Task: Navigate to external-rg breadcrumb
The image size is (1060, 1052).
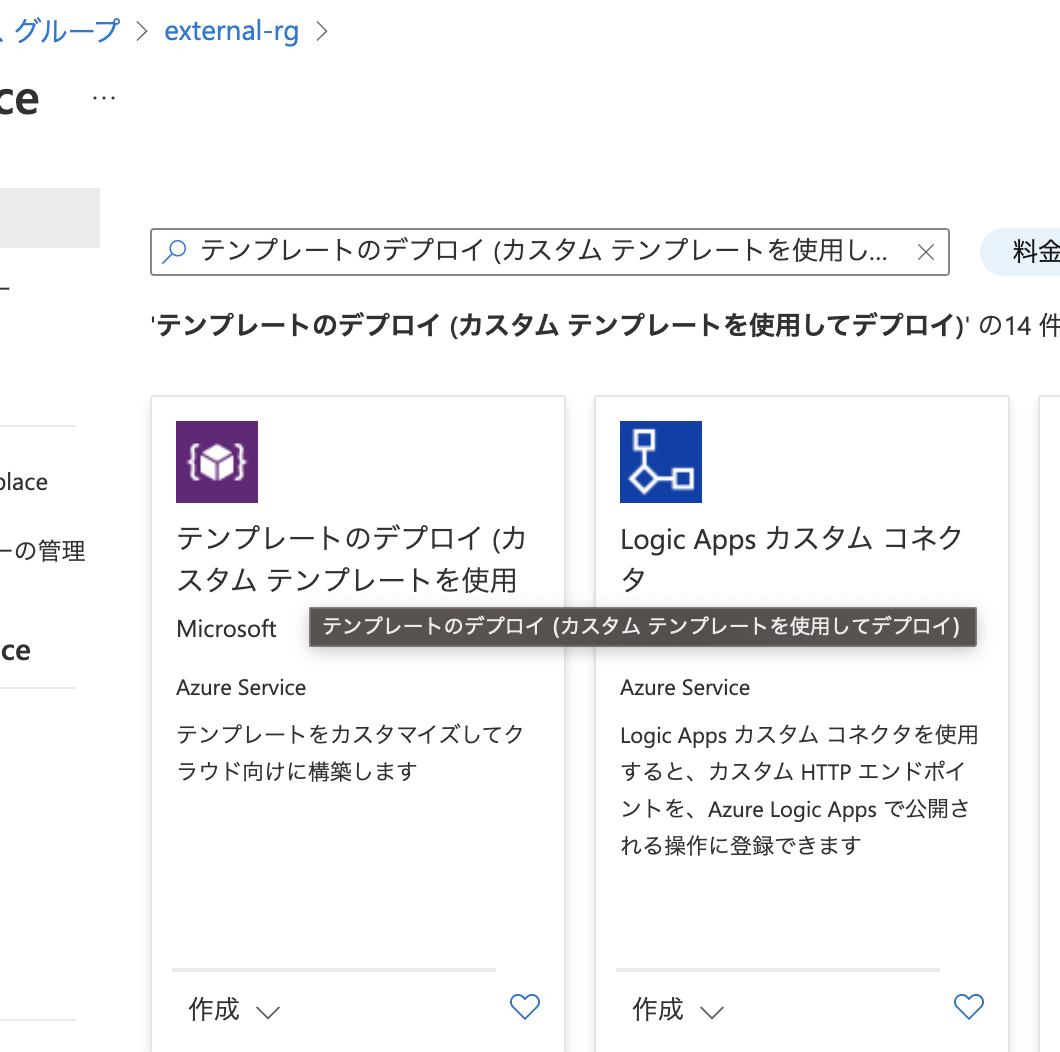Action: pyautogui.click(x=231, y=31)
